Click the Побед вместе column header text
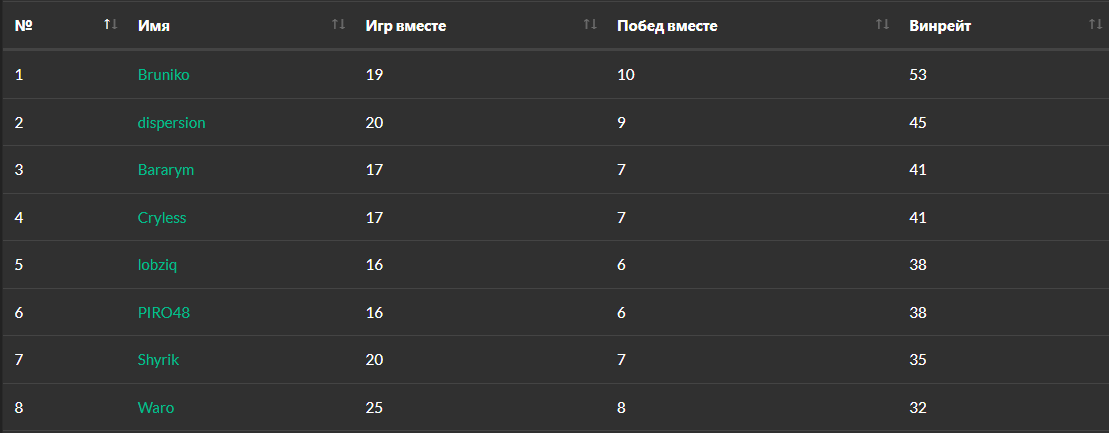Screen dimensions: 1109x433 coord(667,25)
